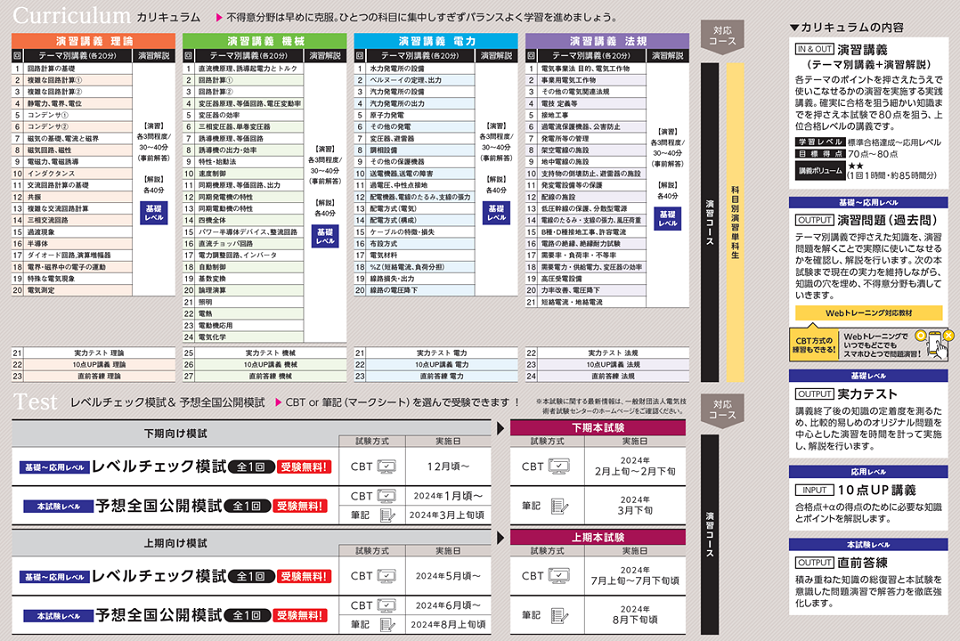This screenshot has height=641, width=960.
Task: Click CBT monitor icon beside 12月頃〜
Action: pos(386,467)
